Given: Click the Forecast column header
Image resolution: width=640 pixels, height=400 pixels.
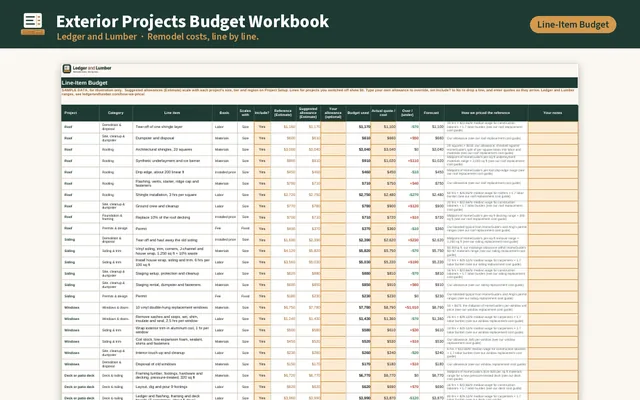Looking at the screenshot, I should pyautogui.click(x=432, y=113).
